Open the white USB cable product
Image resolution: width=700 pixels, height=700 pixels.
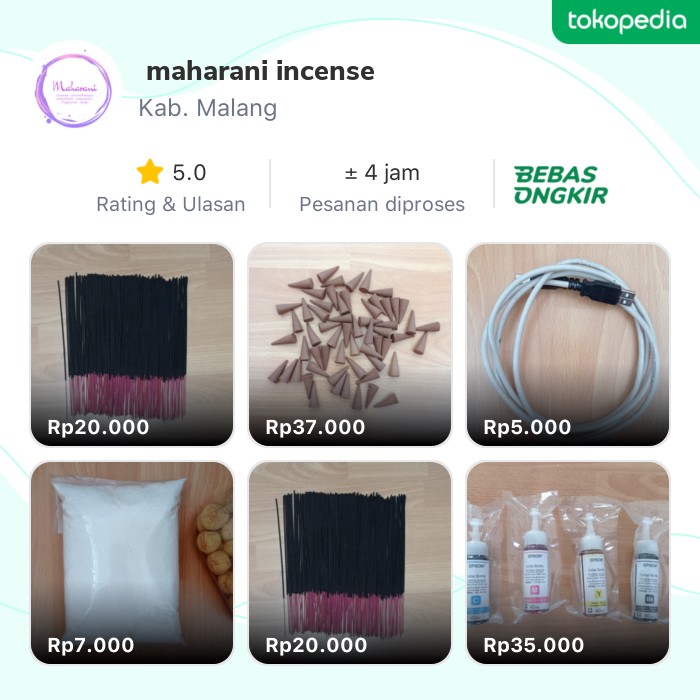(568, 345)
